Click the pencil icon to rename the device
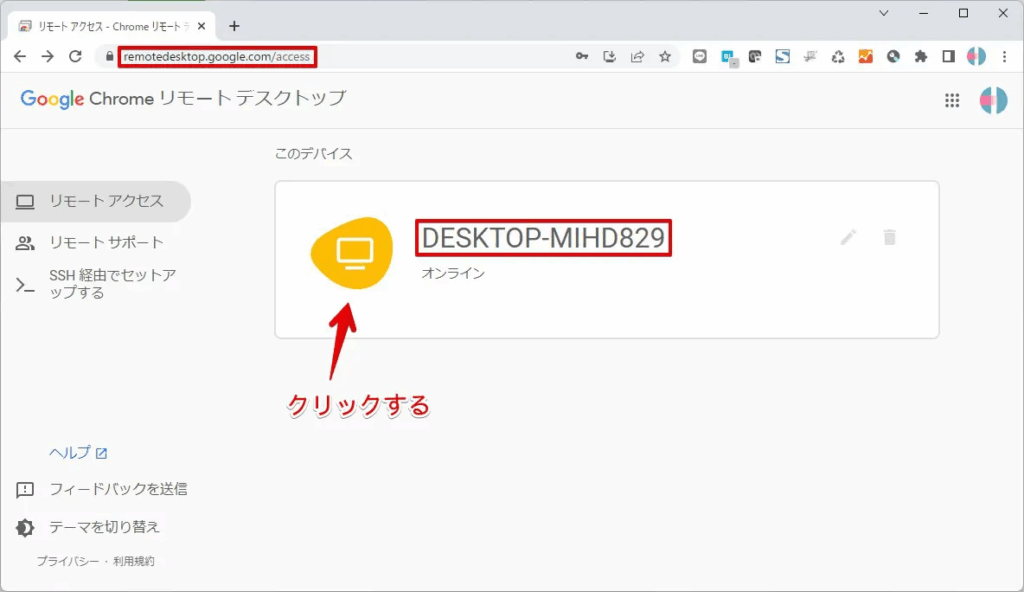This screenshot has width=1024, height=592. (x=848, y=237)
